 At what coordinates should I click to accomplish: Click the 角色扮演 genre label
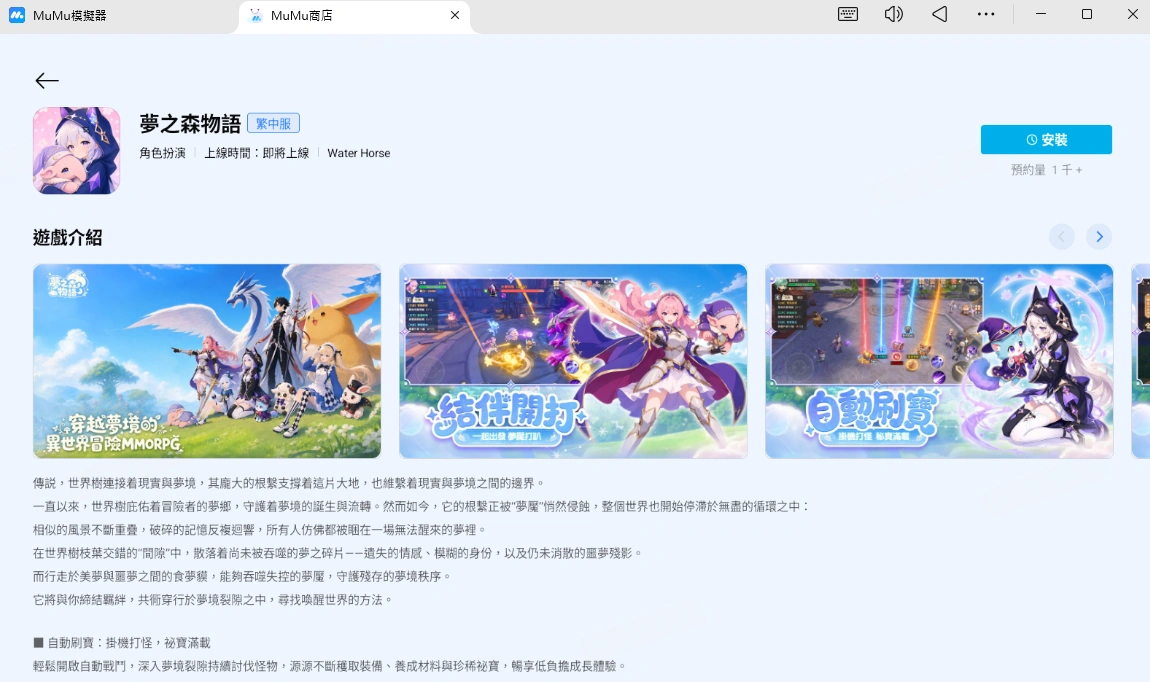click(x=162, y=153)
